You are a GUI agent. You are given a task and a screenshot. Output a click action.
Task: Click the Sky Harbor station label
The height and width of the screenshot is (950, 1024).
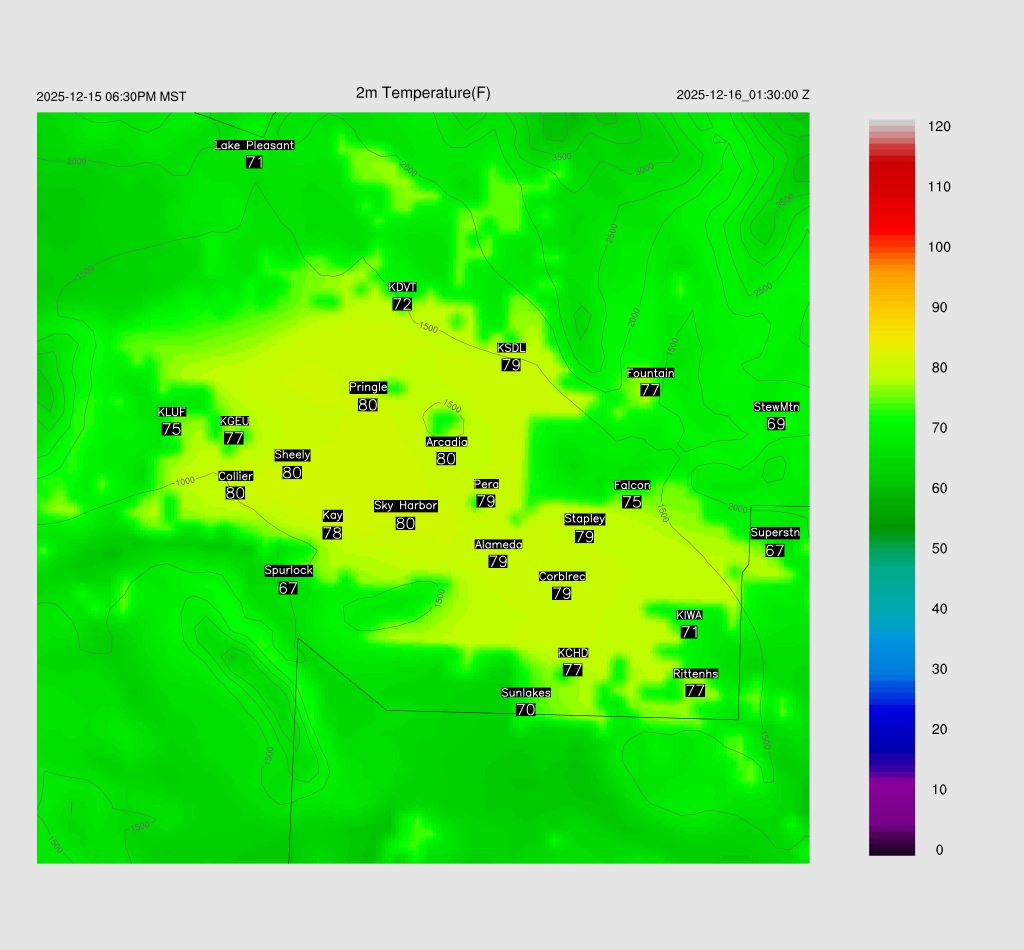(x=405, y=506)
